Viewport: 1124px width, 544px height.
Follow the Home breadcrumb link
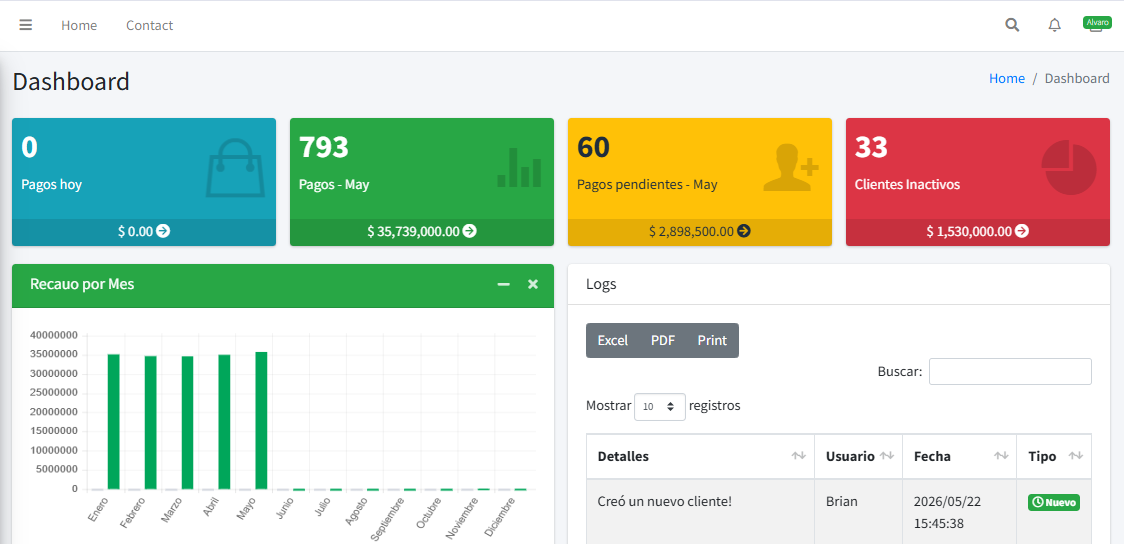pyautogui.click(x=1007, y=79)
